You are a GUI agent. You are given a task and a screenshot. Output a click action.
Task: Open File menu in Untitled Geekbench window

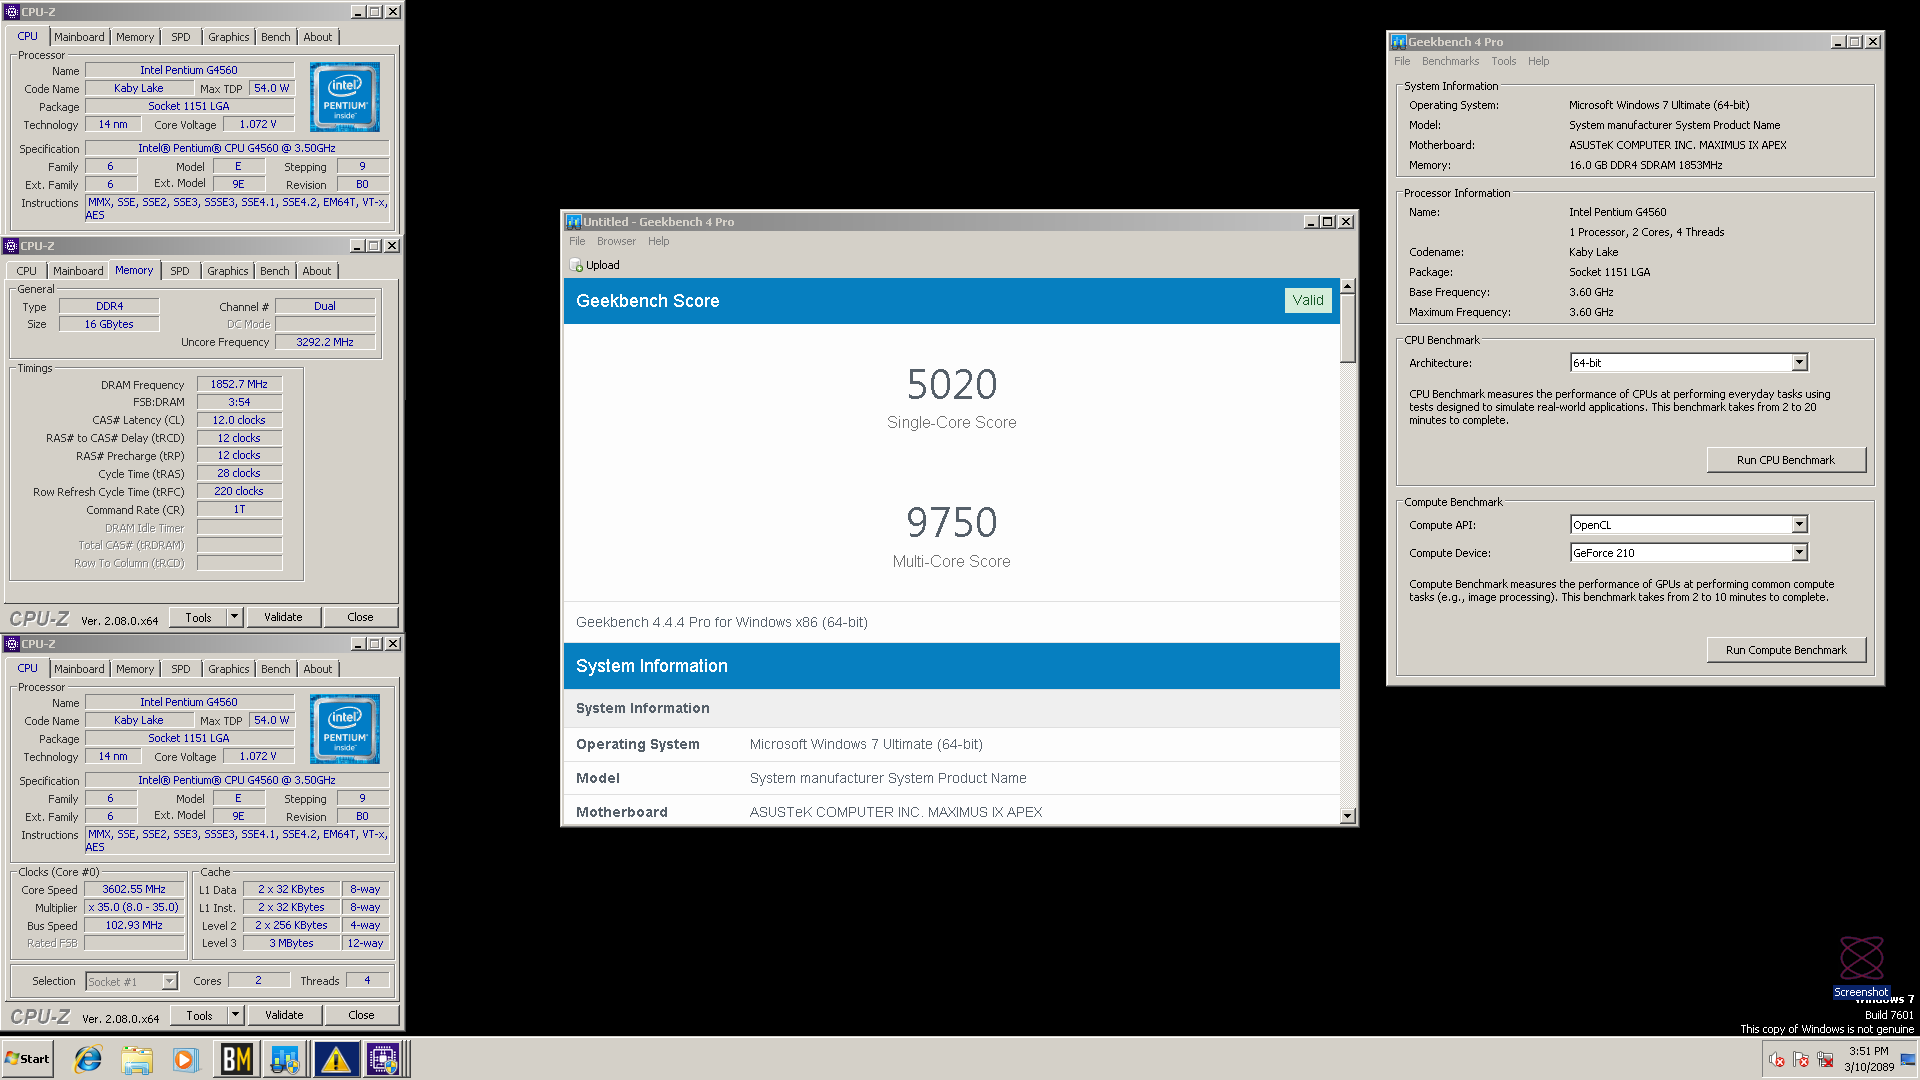point(577,241)
